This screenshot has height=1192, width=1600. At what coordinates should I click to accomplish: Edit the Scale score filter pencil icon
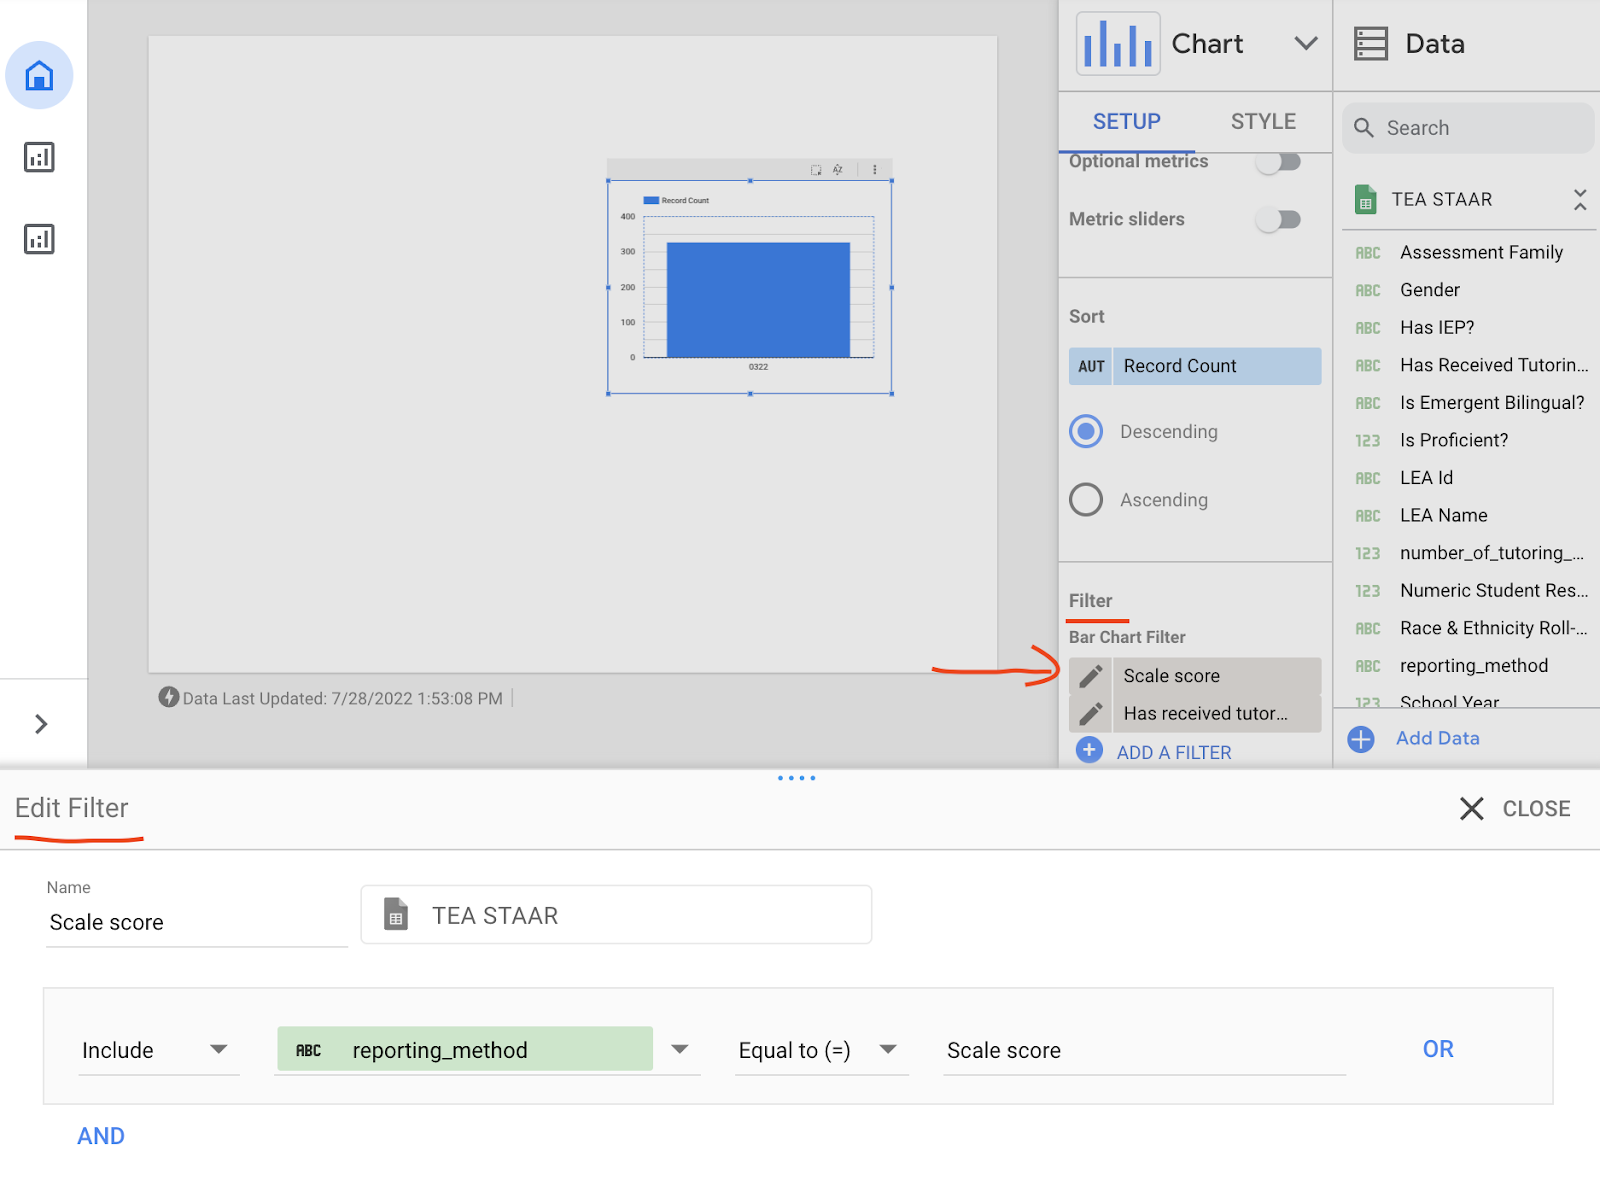point(1091,676)
